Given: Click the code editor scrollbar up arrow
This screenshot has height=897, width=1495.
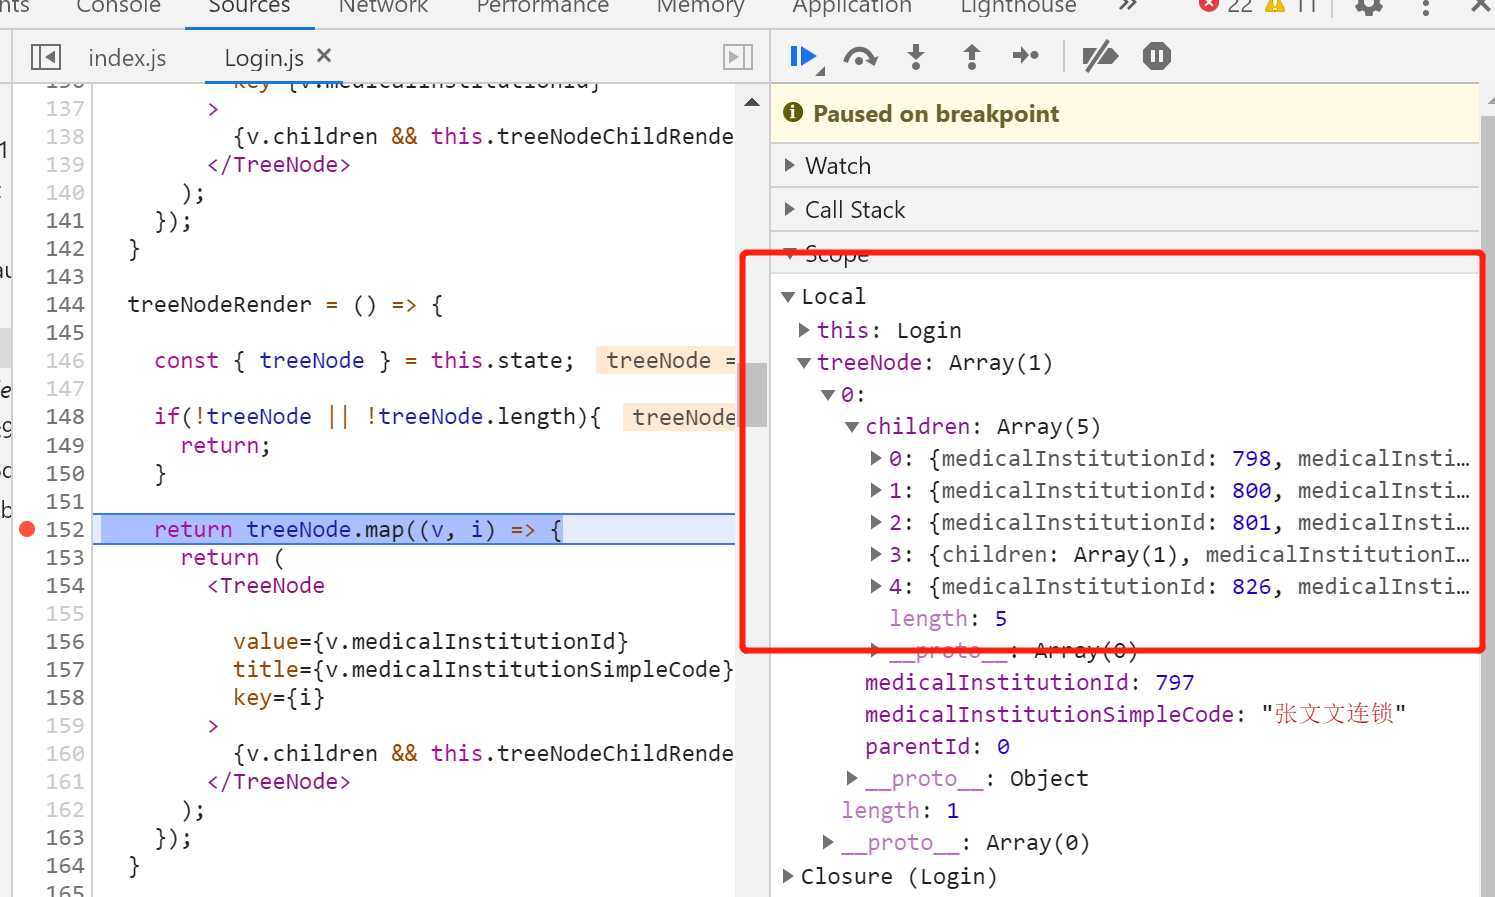Looking at the screenshot, I should [x=752, y=102].
